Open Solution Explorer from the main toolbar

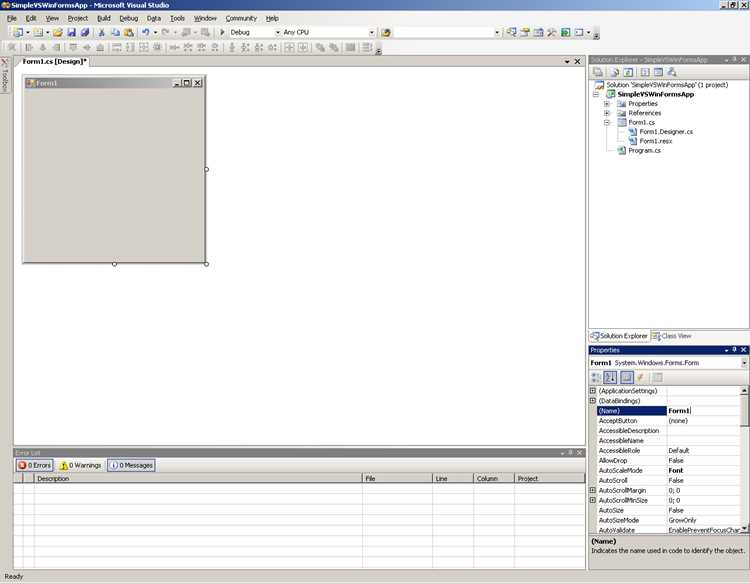point(511,33)
